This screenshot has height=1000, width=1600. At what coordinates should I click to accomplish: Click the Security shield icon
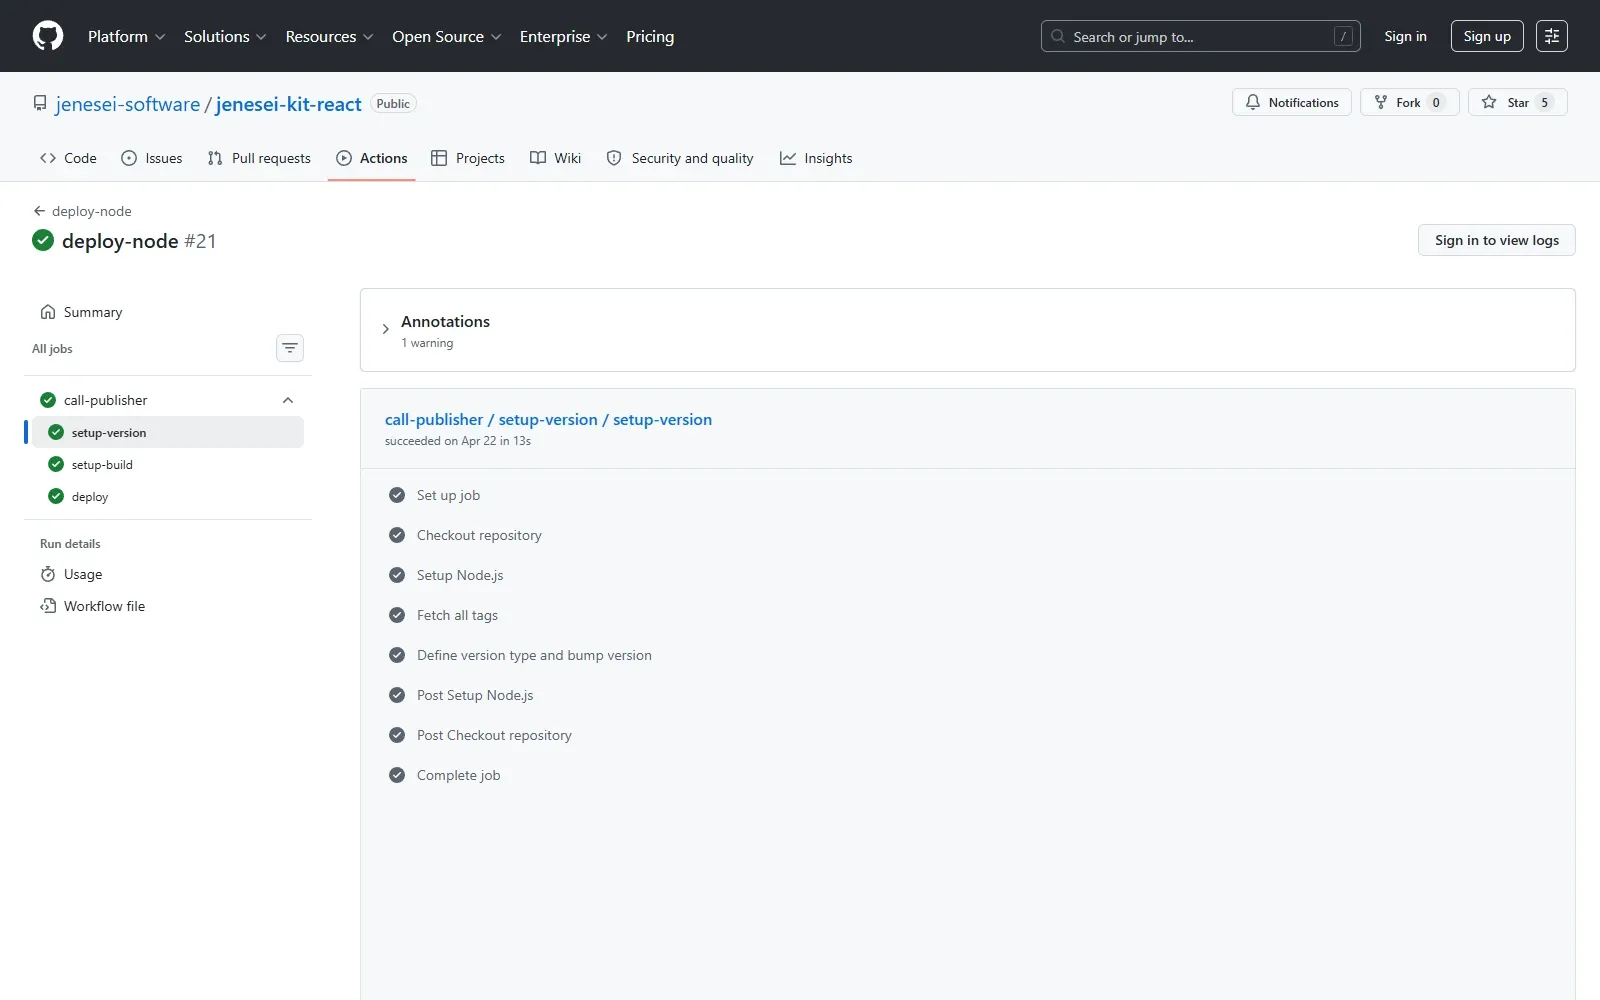[x=614, y=158]
